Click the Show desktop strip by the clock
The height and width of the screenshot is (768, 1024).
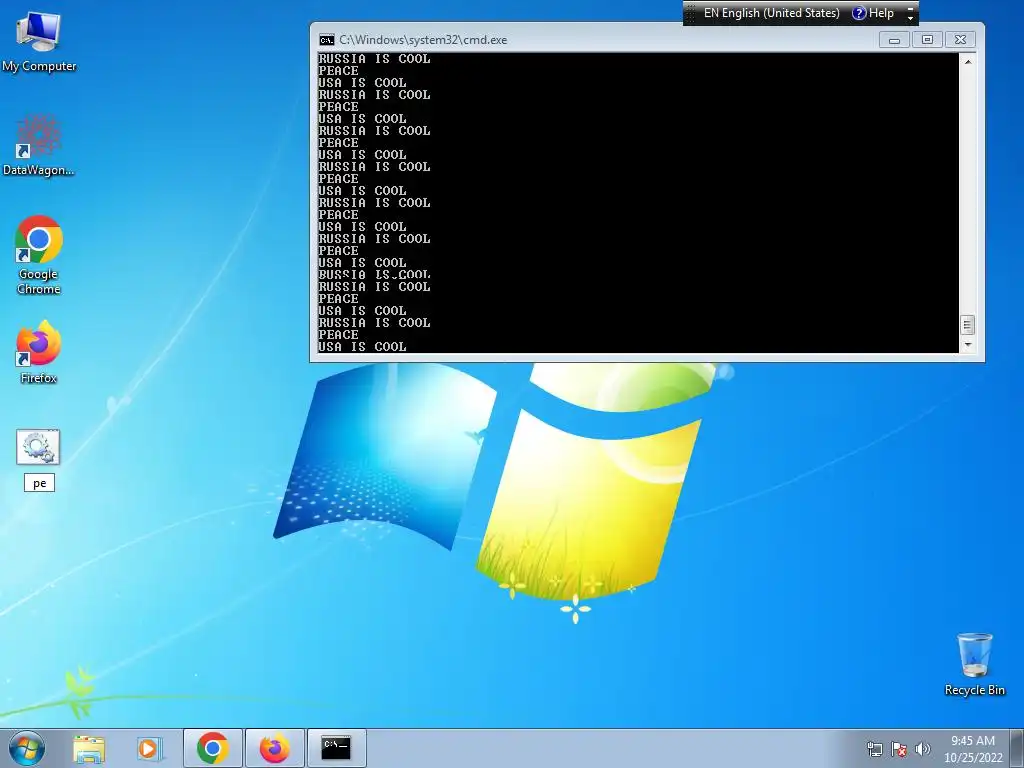click(1017, 748)
